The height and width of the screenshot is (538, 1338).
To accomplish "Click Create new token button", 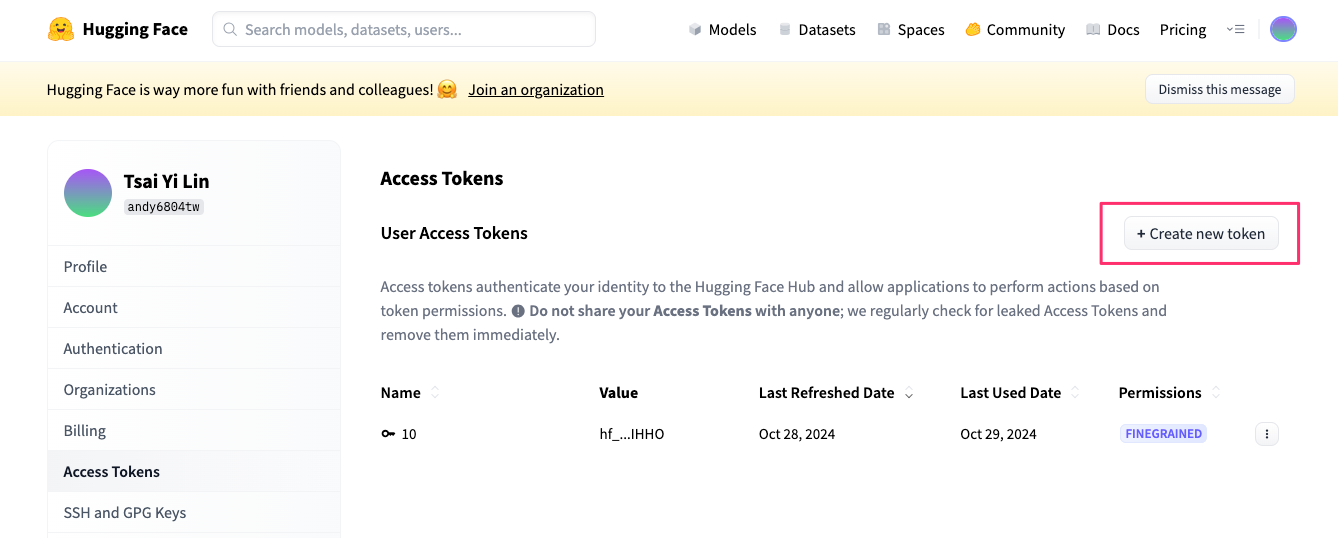I will (x=1200, y=234).
